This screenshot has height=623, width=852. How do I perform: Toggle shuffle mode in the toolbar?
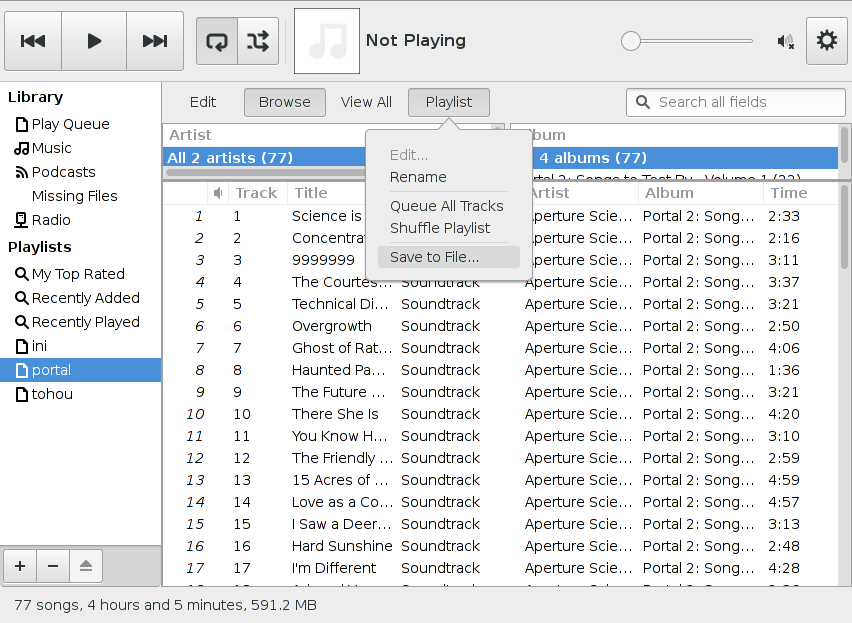[258, 41]
